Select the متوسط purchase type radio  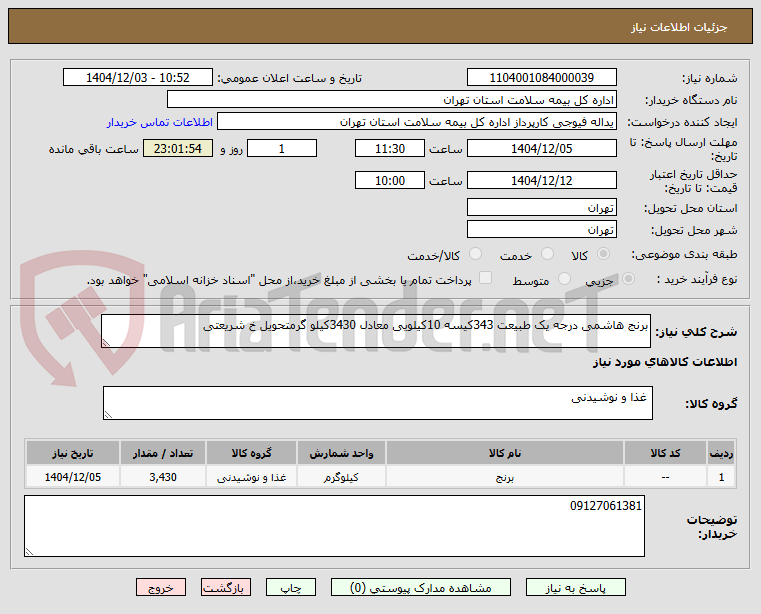pyautogui.click(x=564, y=279)
